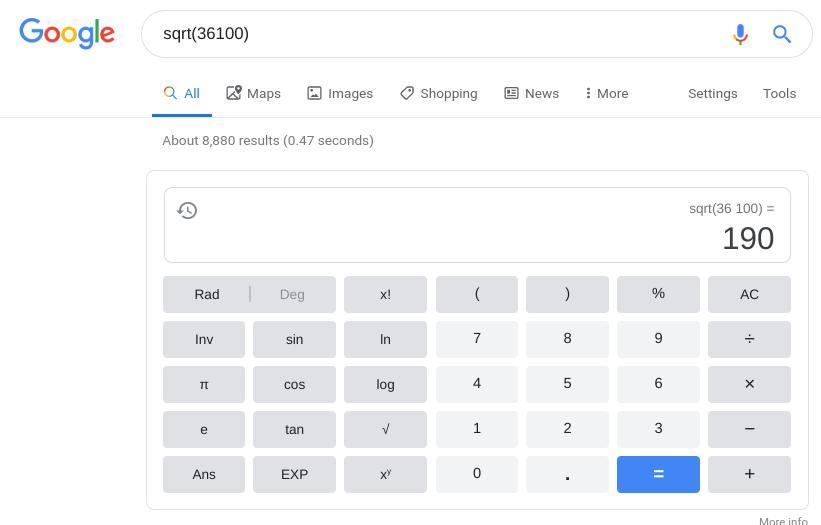Screen dimensions: 821x525
Task: Open the Tools options
Action: click(779, 93)
